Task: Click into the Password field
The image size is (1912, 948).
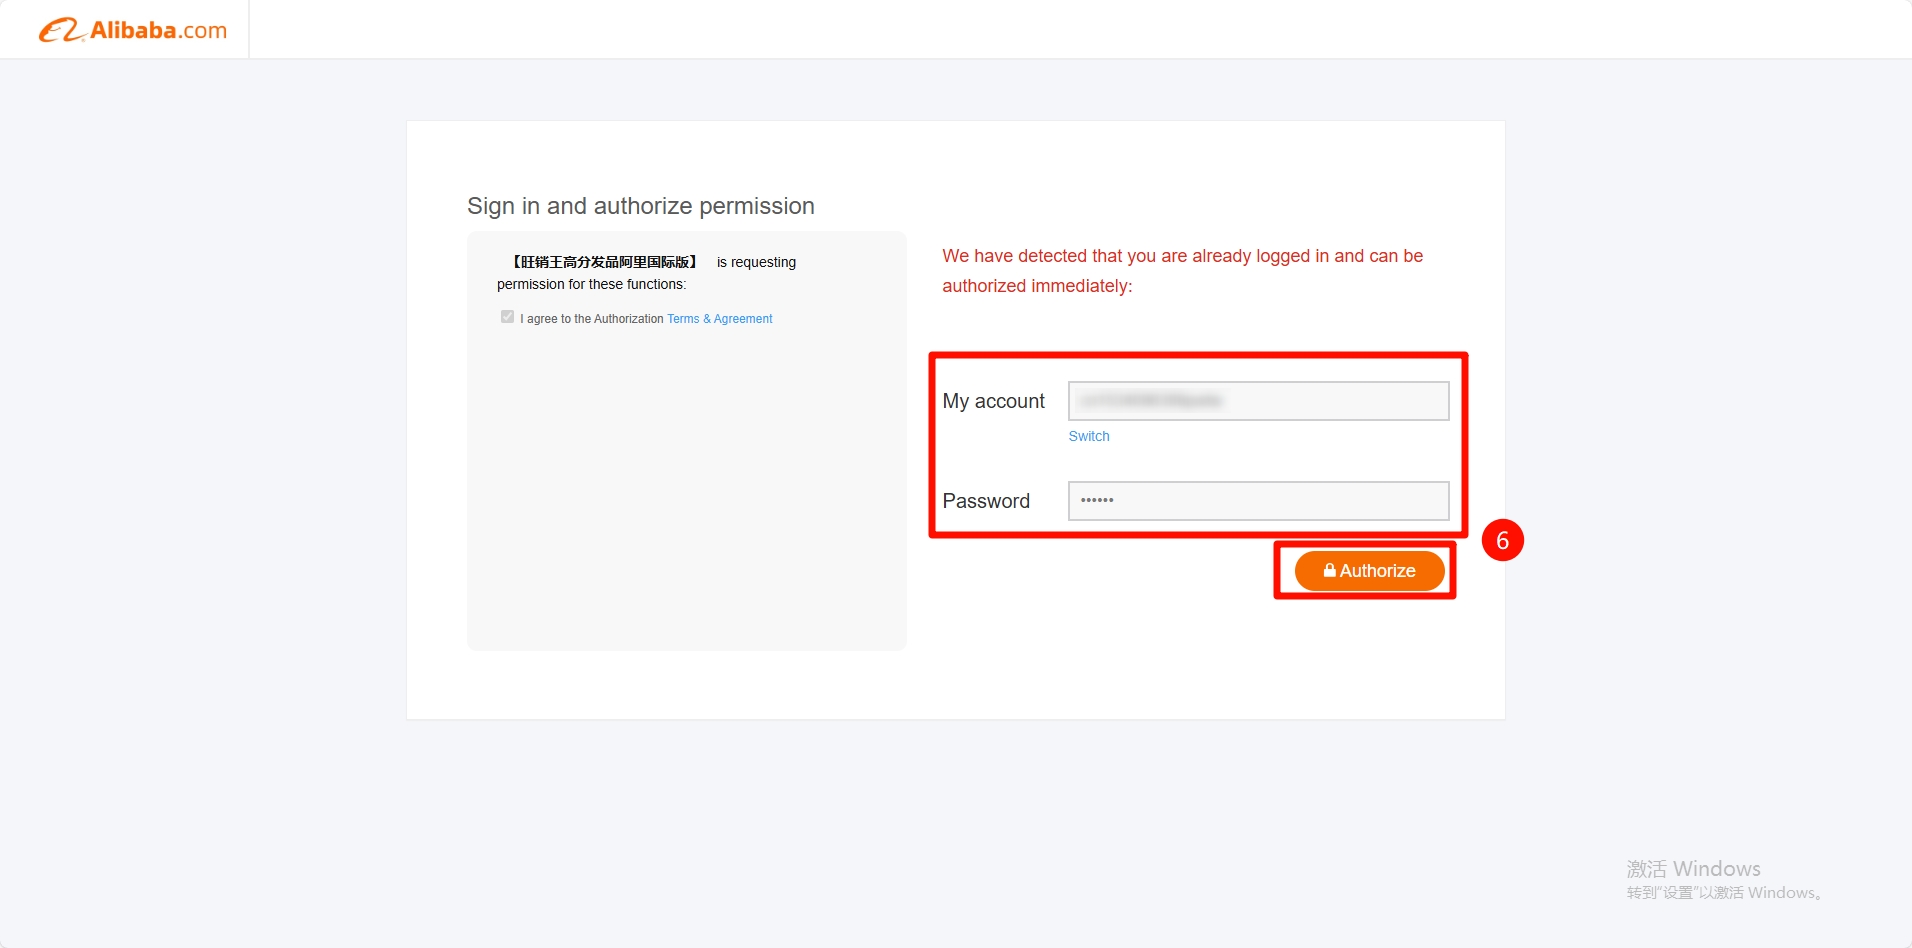Action: tap(1257, 501)
